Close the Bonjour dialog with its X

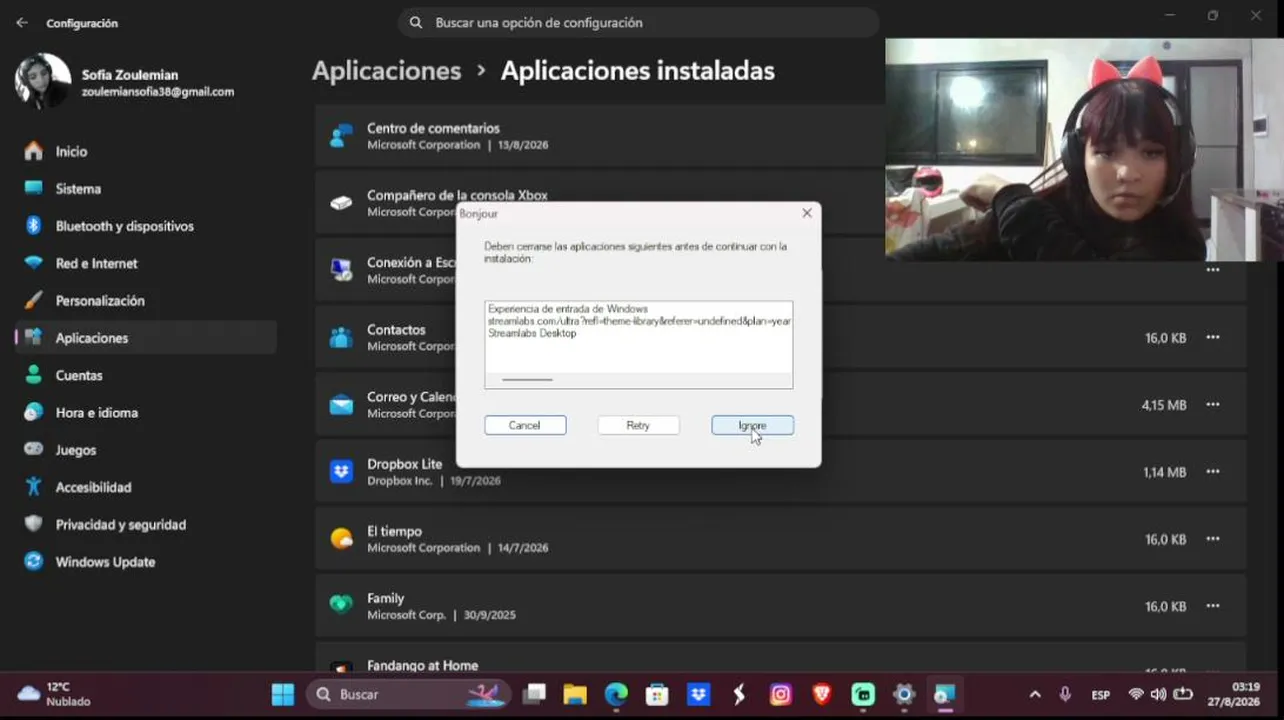click(807, 213)
